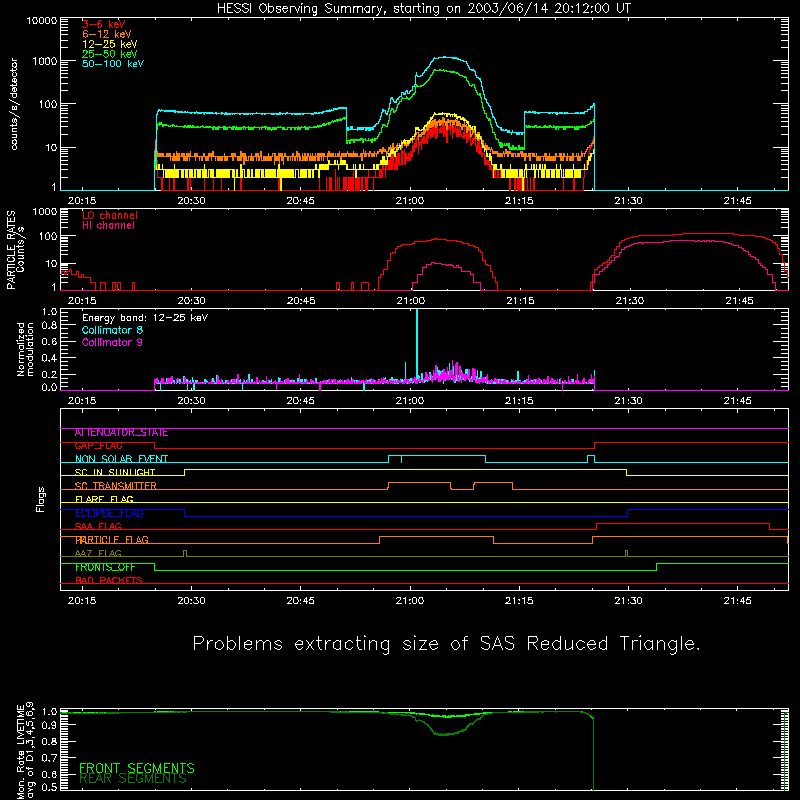This screenshot has width=800, height=800.
Task: Select the NON_SOLAR_EVENT flag label
Action: [121, 459]
